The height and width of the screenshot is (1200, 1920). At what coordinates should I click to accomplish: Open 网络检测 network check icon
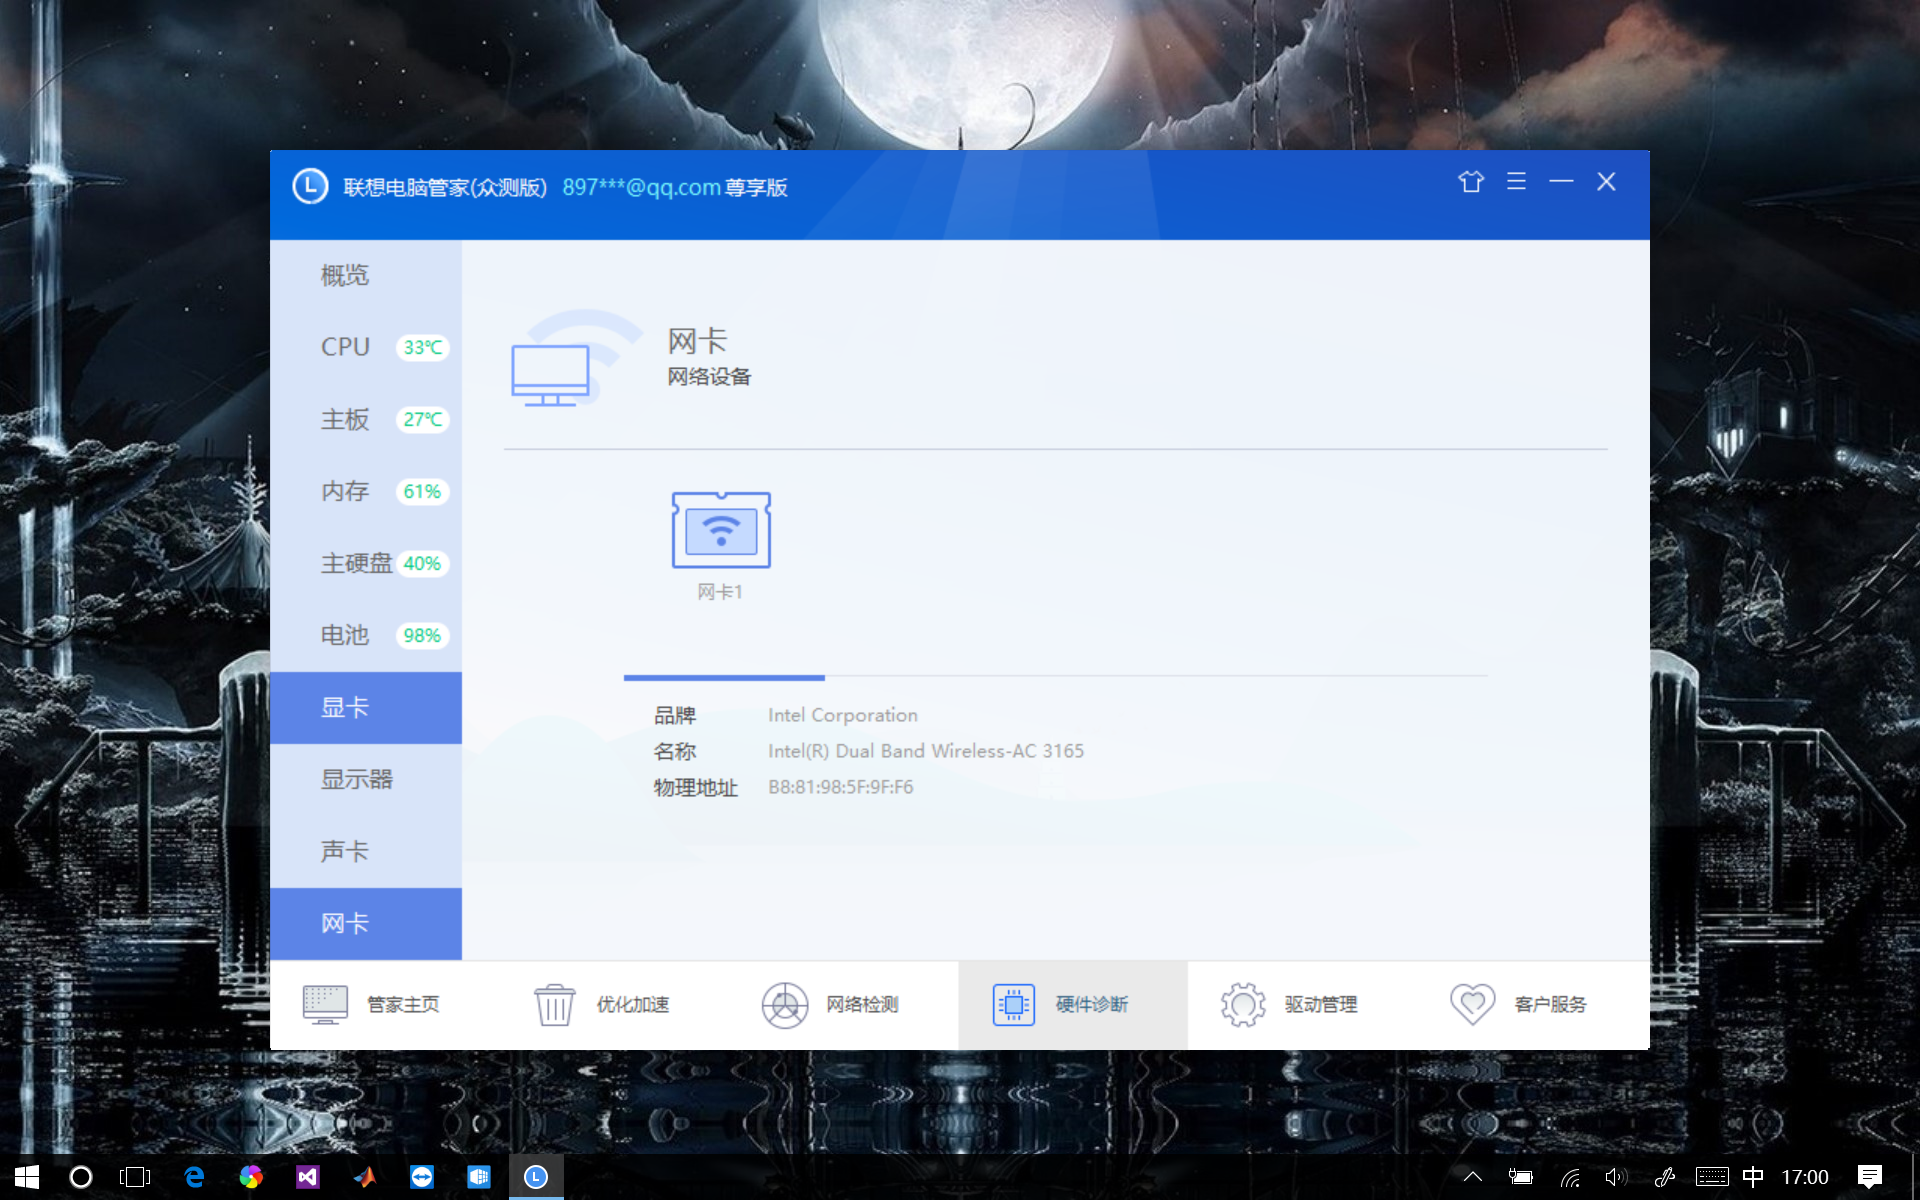pyautogui.click(x=785, y=1005)
